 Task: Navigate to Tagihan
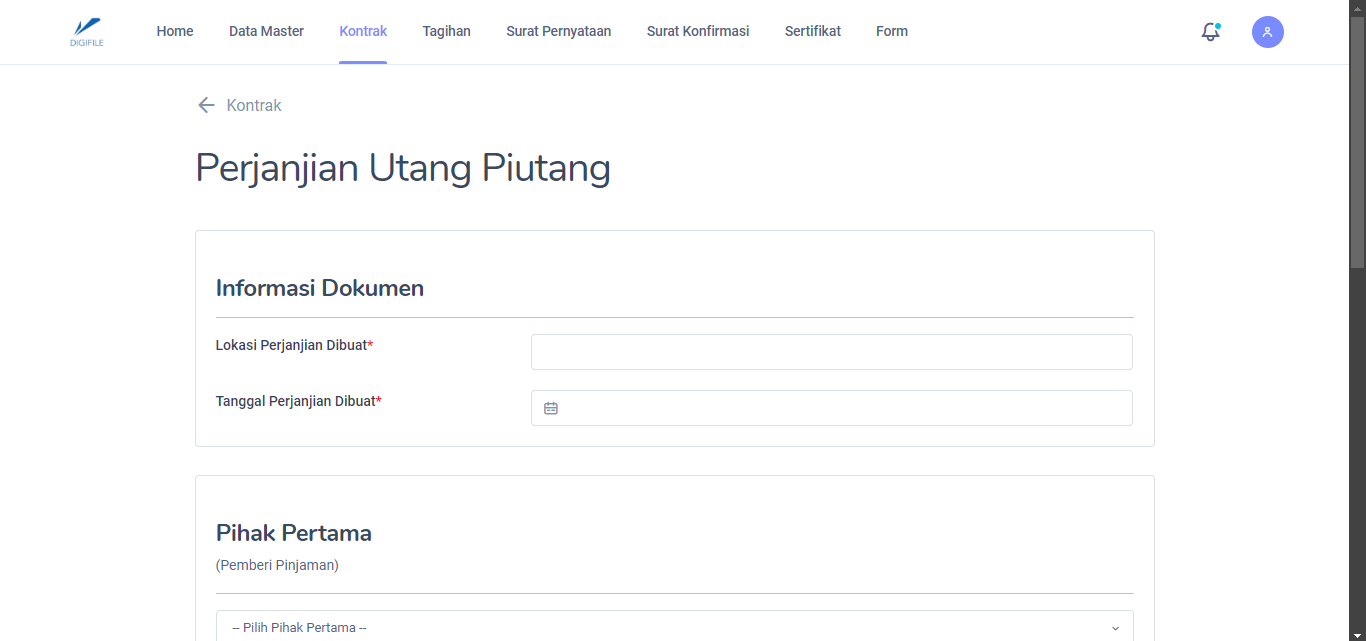(446, 31)
